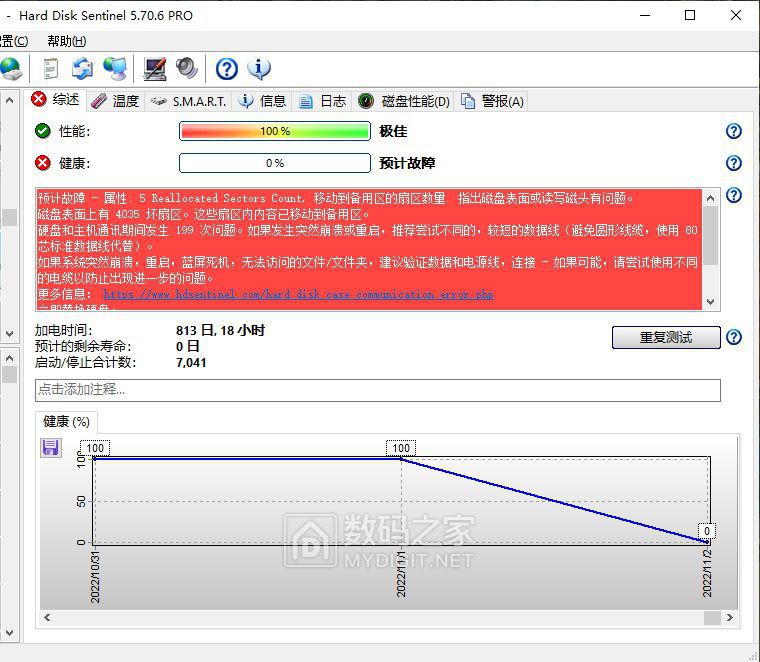Click the red X icon beside 健康
760x662 pixels.
point(43,163)
